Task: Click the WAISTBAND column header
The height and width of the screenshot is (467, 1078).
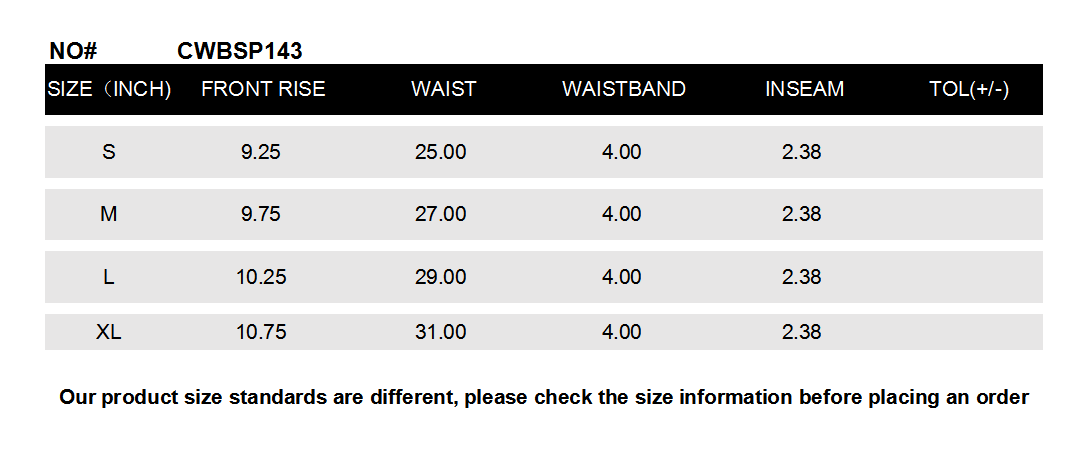Action: click(623, 89)
